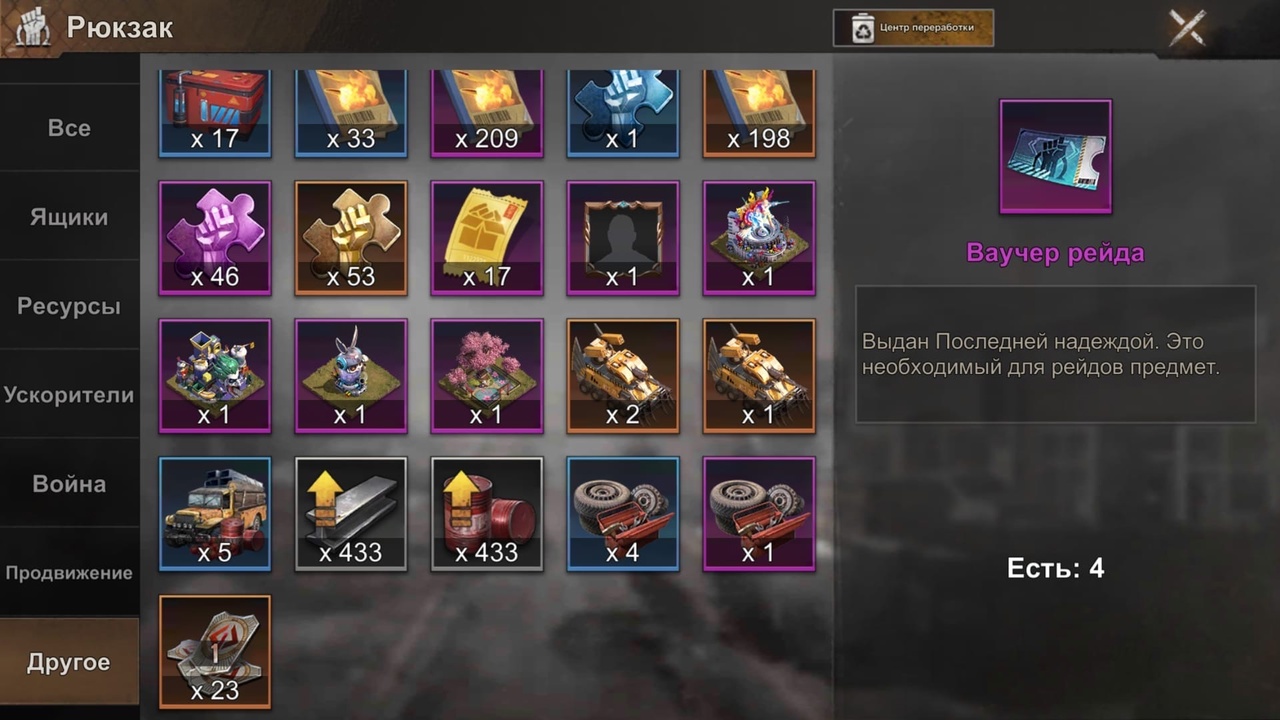Pick the steel beam boost x433

pos(351,514)
